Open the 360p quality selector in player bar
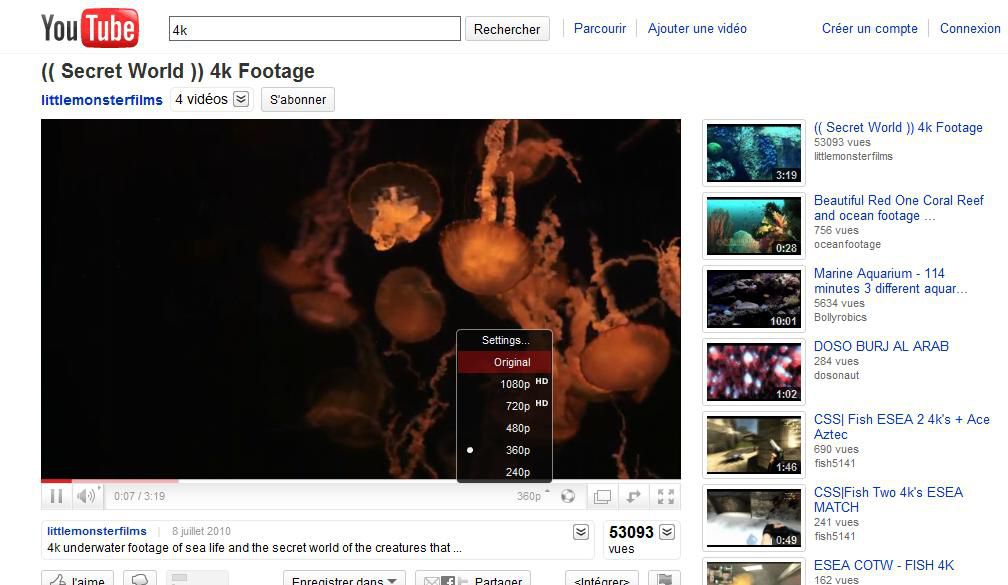Viewport: 1008px width, 585px height. pyautogui.click(x=533, y=496)
